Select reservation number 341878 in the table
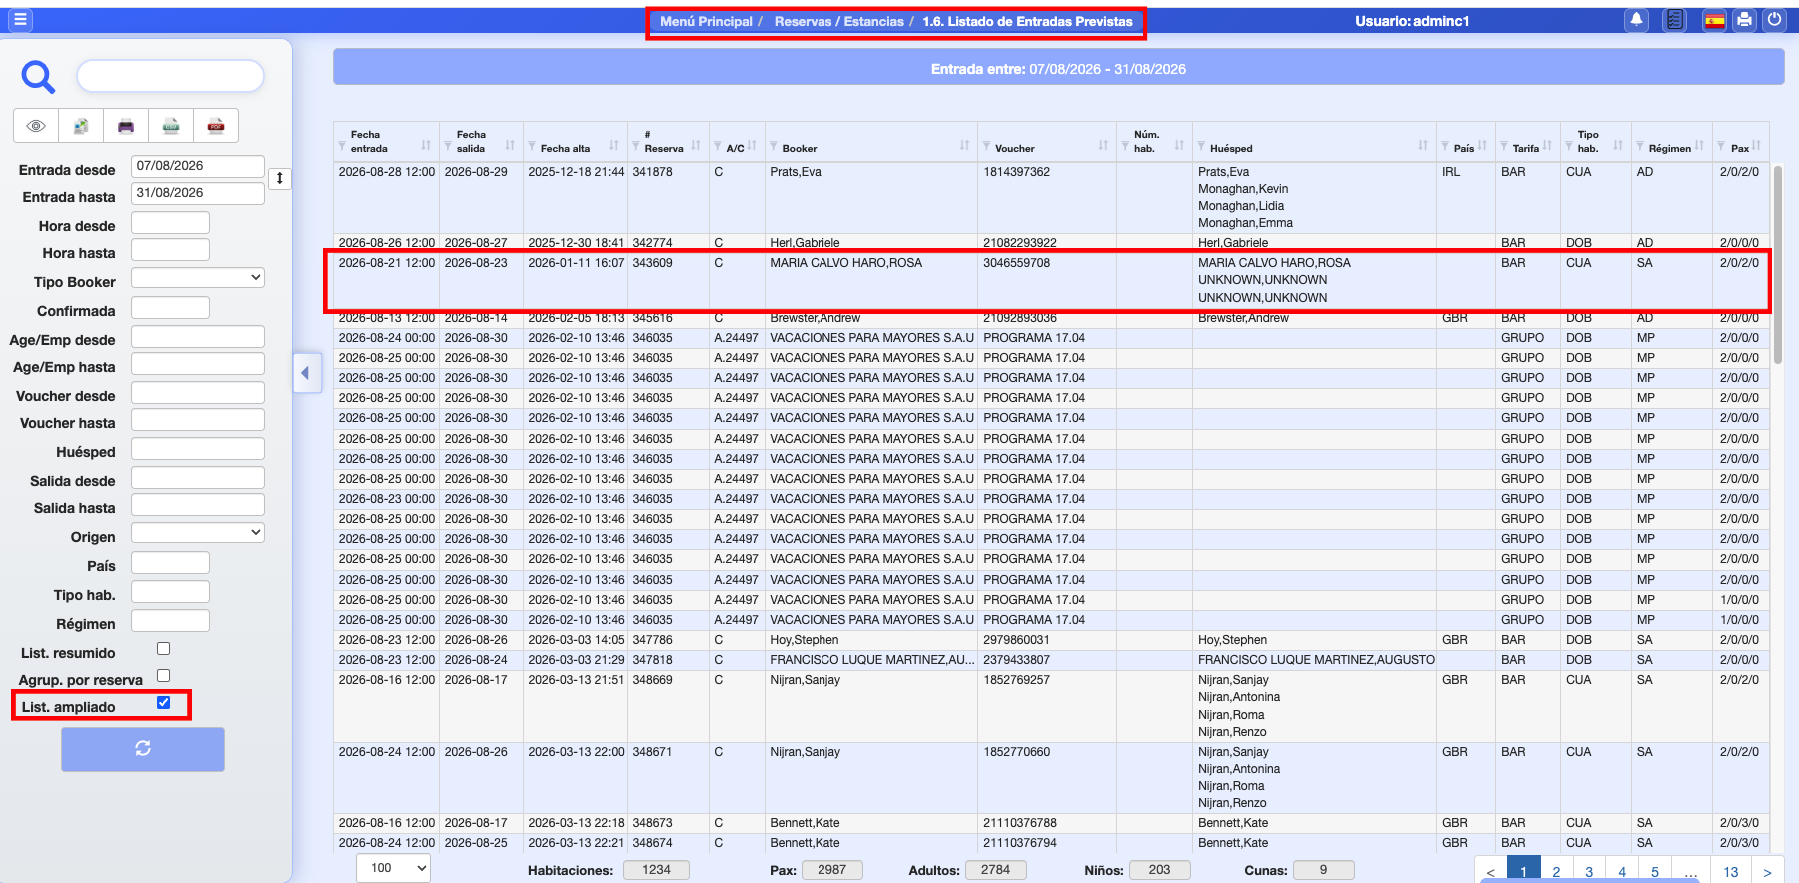Image resolution: width=1799 pixels, height=883 pixels. tap(652, 172)
